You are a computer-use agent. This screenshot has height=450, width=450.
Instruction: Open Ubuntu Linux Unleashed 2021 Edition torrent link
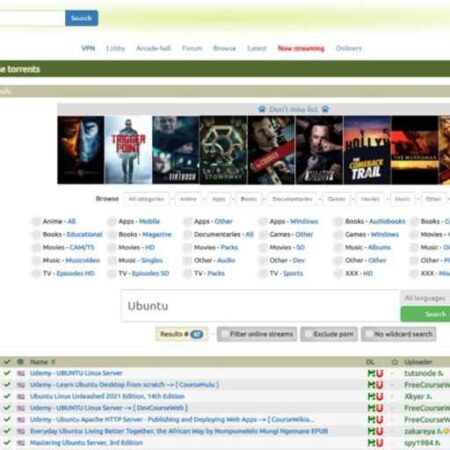pos(107,396)
